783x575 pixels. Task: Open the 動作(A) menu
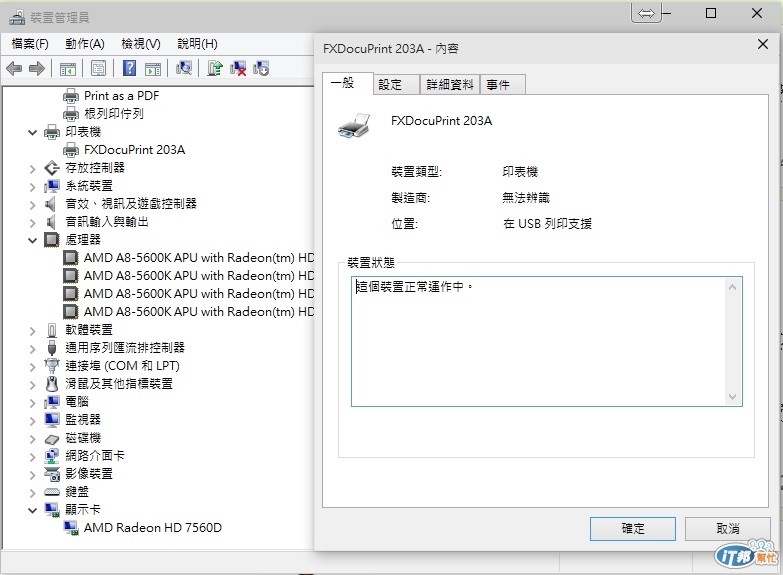coord(85,44)
